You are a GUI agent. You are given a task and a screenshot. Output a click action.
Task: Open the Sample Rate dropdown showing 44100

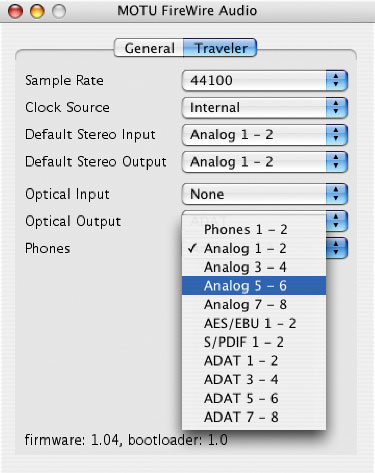pyautogui.click(x=265, y=80)
